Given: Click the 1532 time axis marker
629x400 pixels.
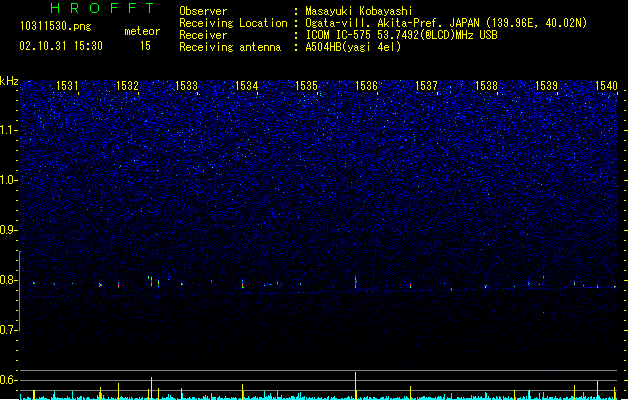Looking at the screenshot, I should pyautogui.click(x=127, y=86).
